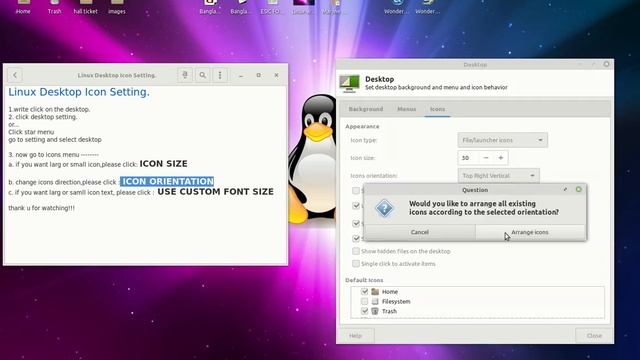Image resolution: width=640 pixels, height=360 pixels.
Task: Click the Home row label in Default Icons
Action: coord(390,292)
